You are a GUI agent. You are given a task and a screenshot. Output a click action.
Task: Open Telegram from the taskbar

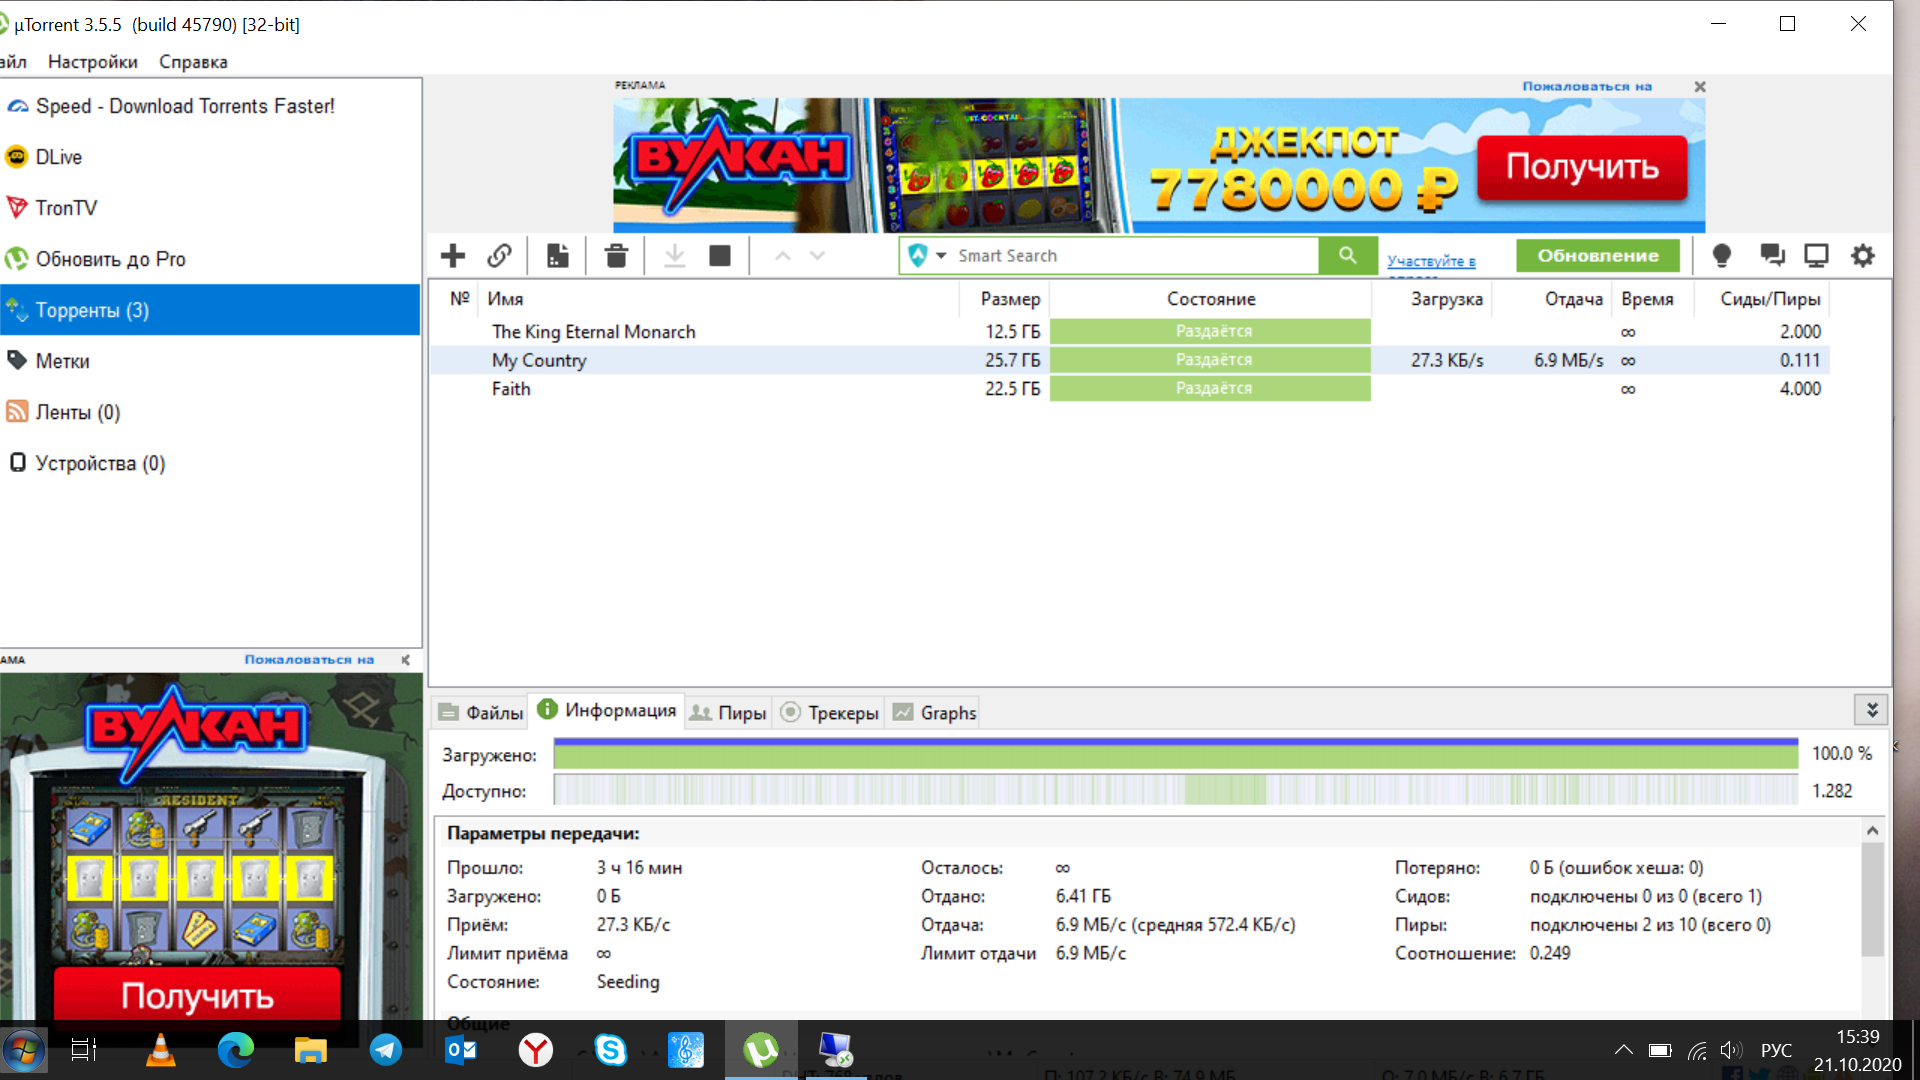pyautogui.click(x=386, y=1050)
